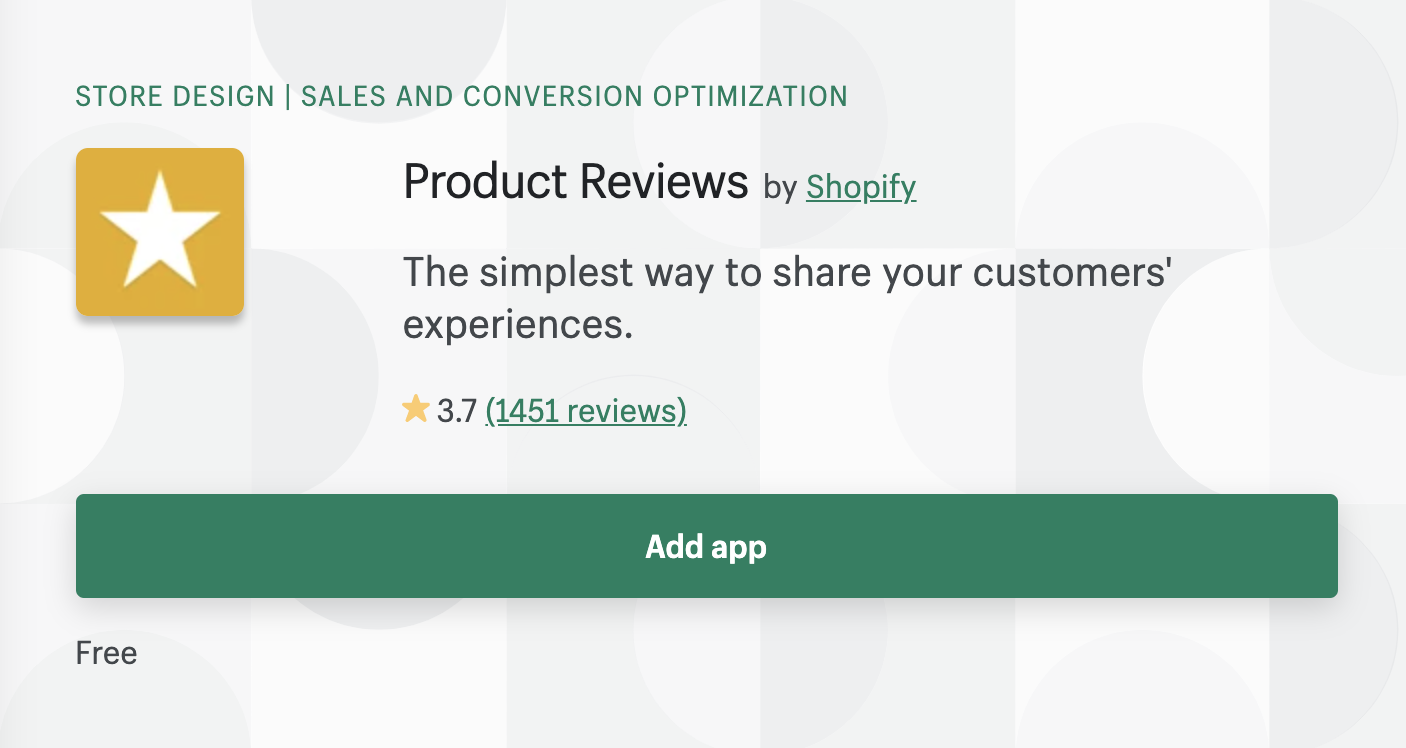Click the Free pricing label

pos(107,654)
